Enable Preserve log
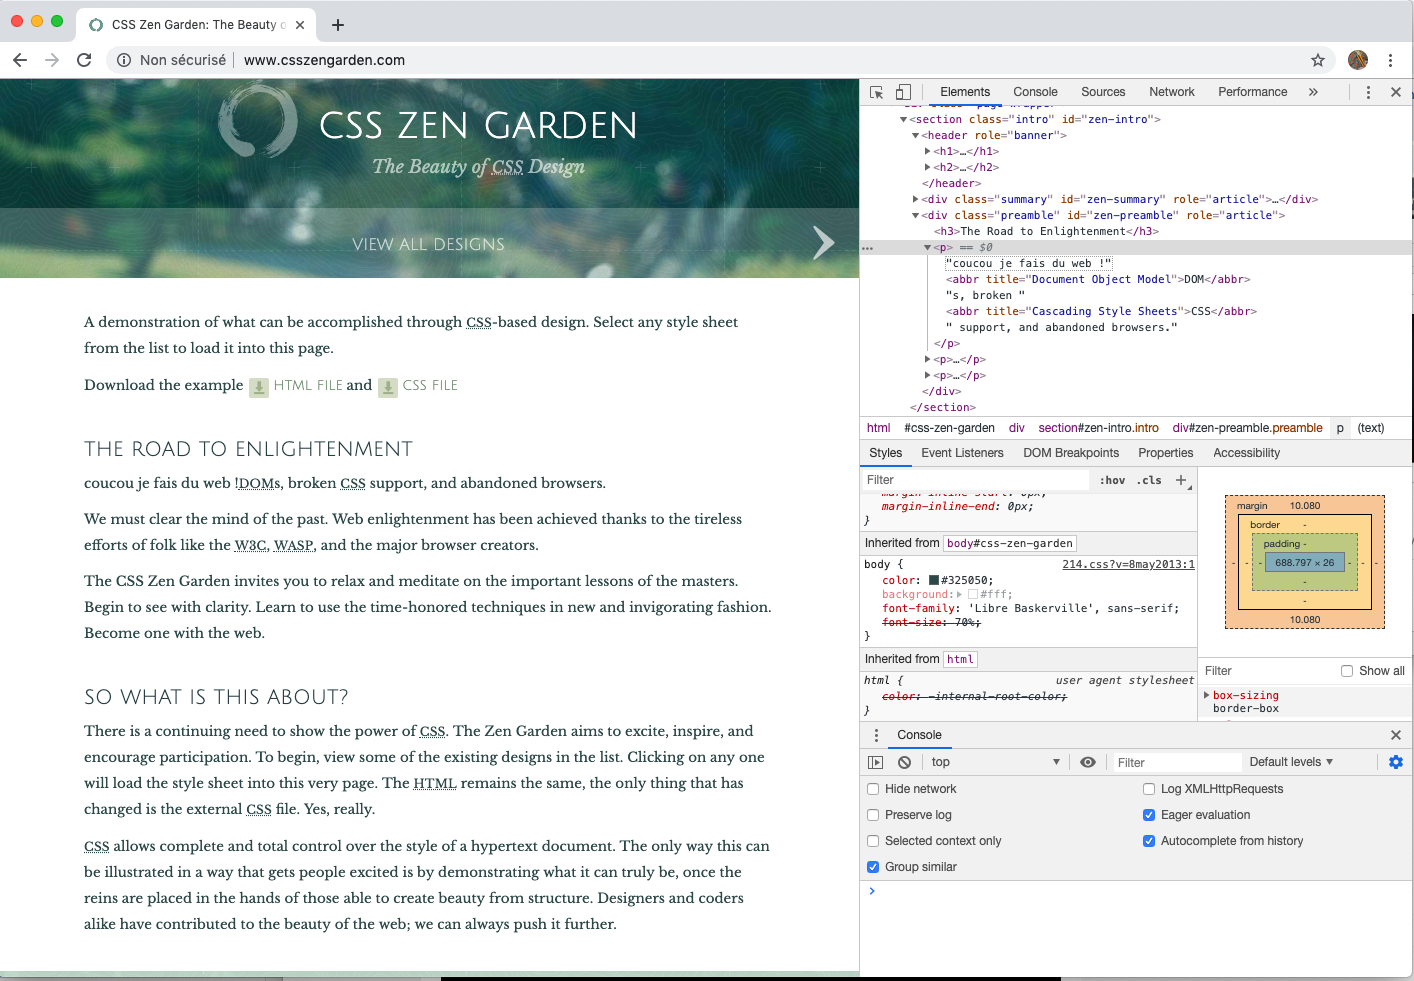Screen dimensions: 1414x981 [x=873, y=814]
